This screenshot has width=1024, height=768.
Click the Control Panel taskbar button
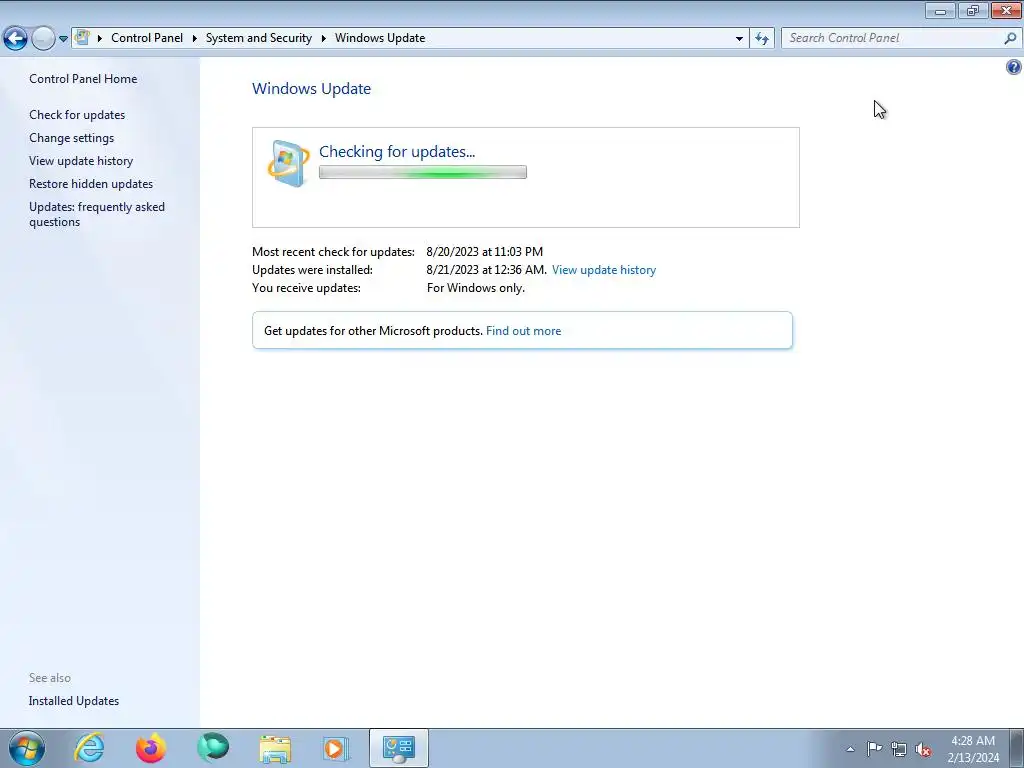point(399,748)
